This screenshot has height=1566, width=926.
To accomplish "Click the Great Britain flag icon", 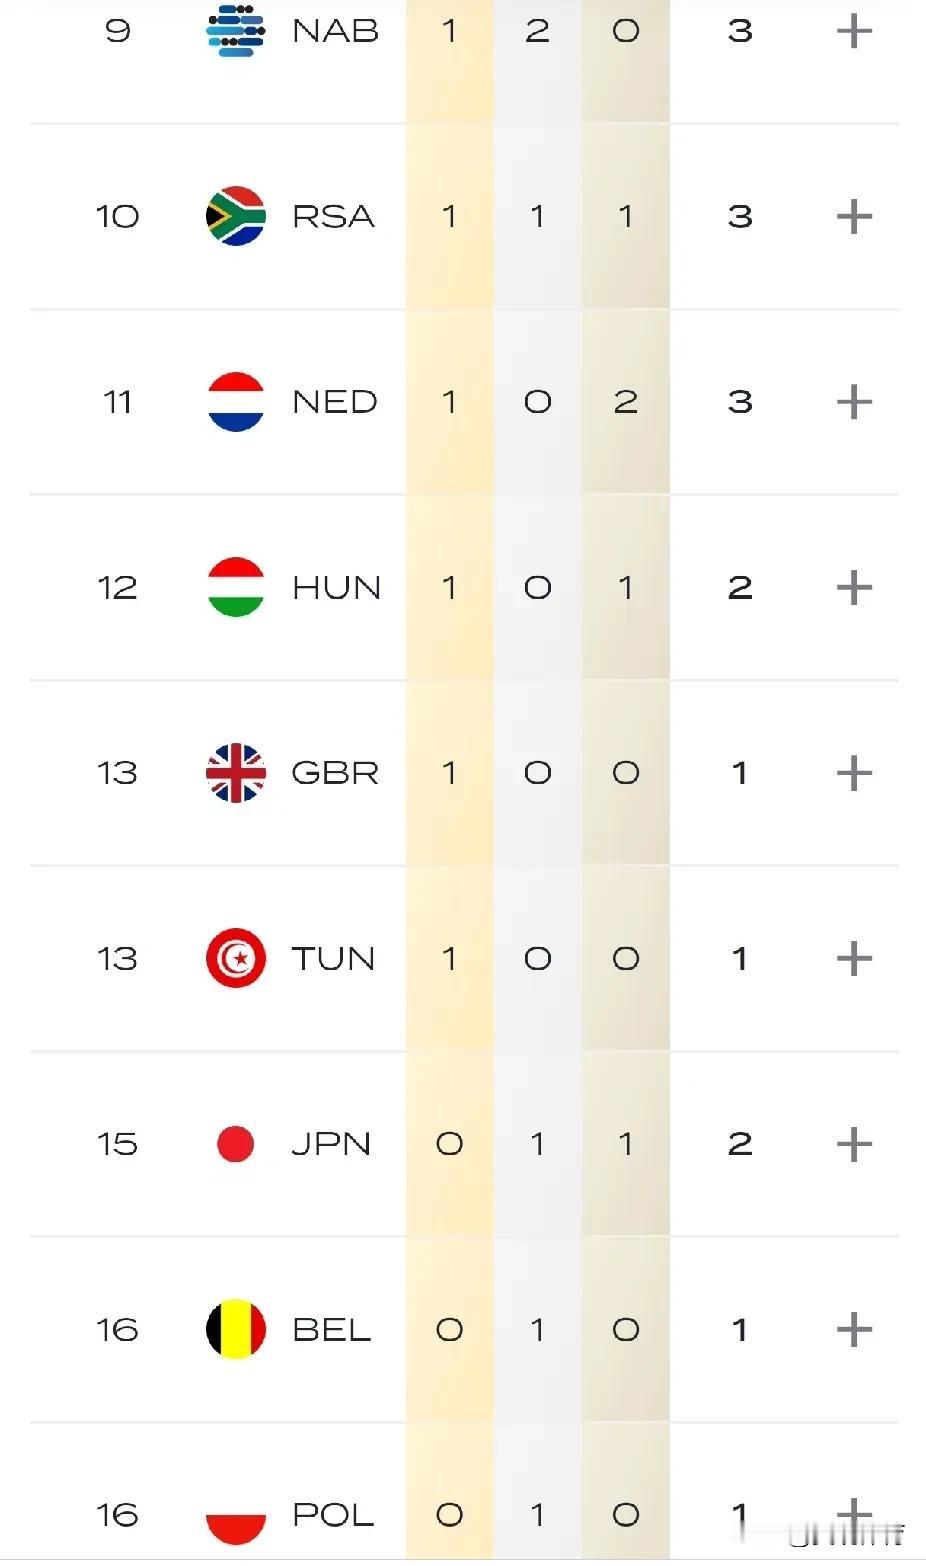I will point(236,773).
